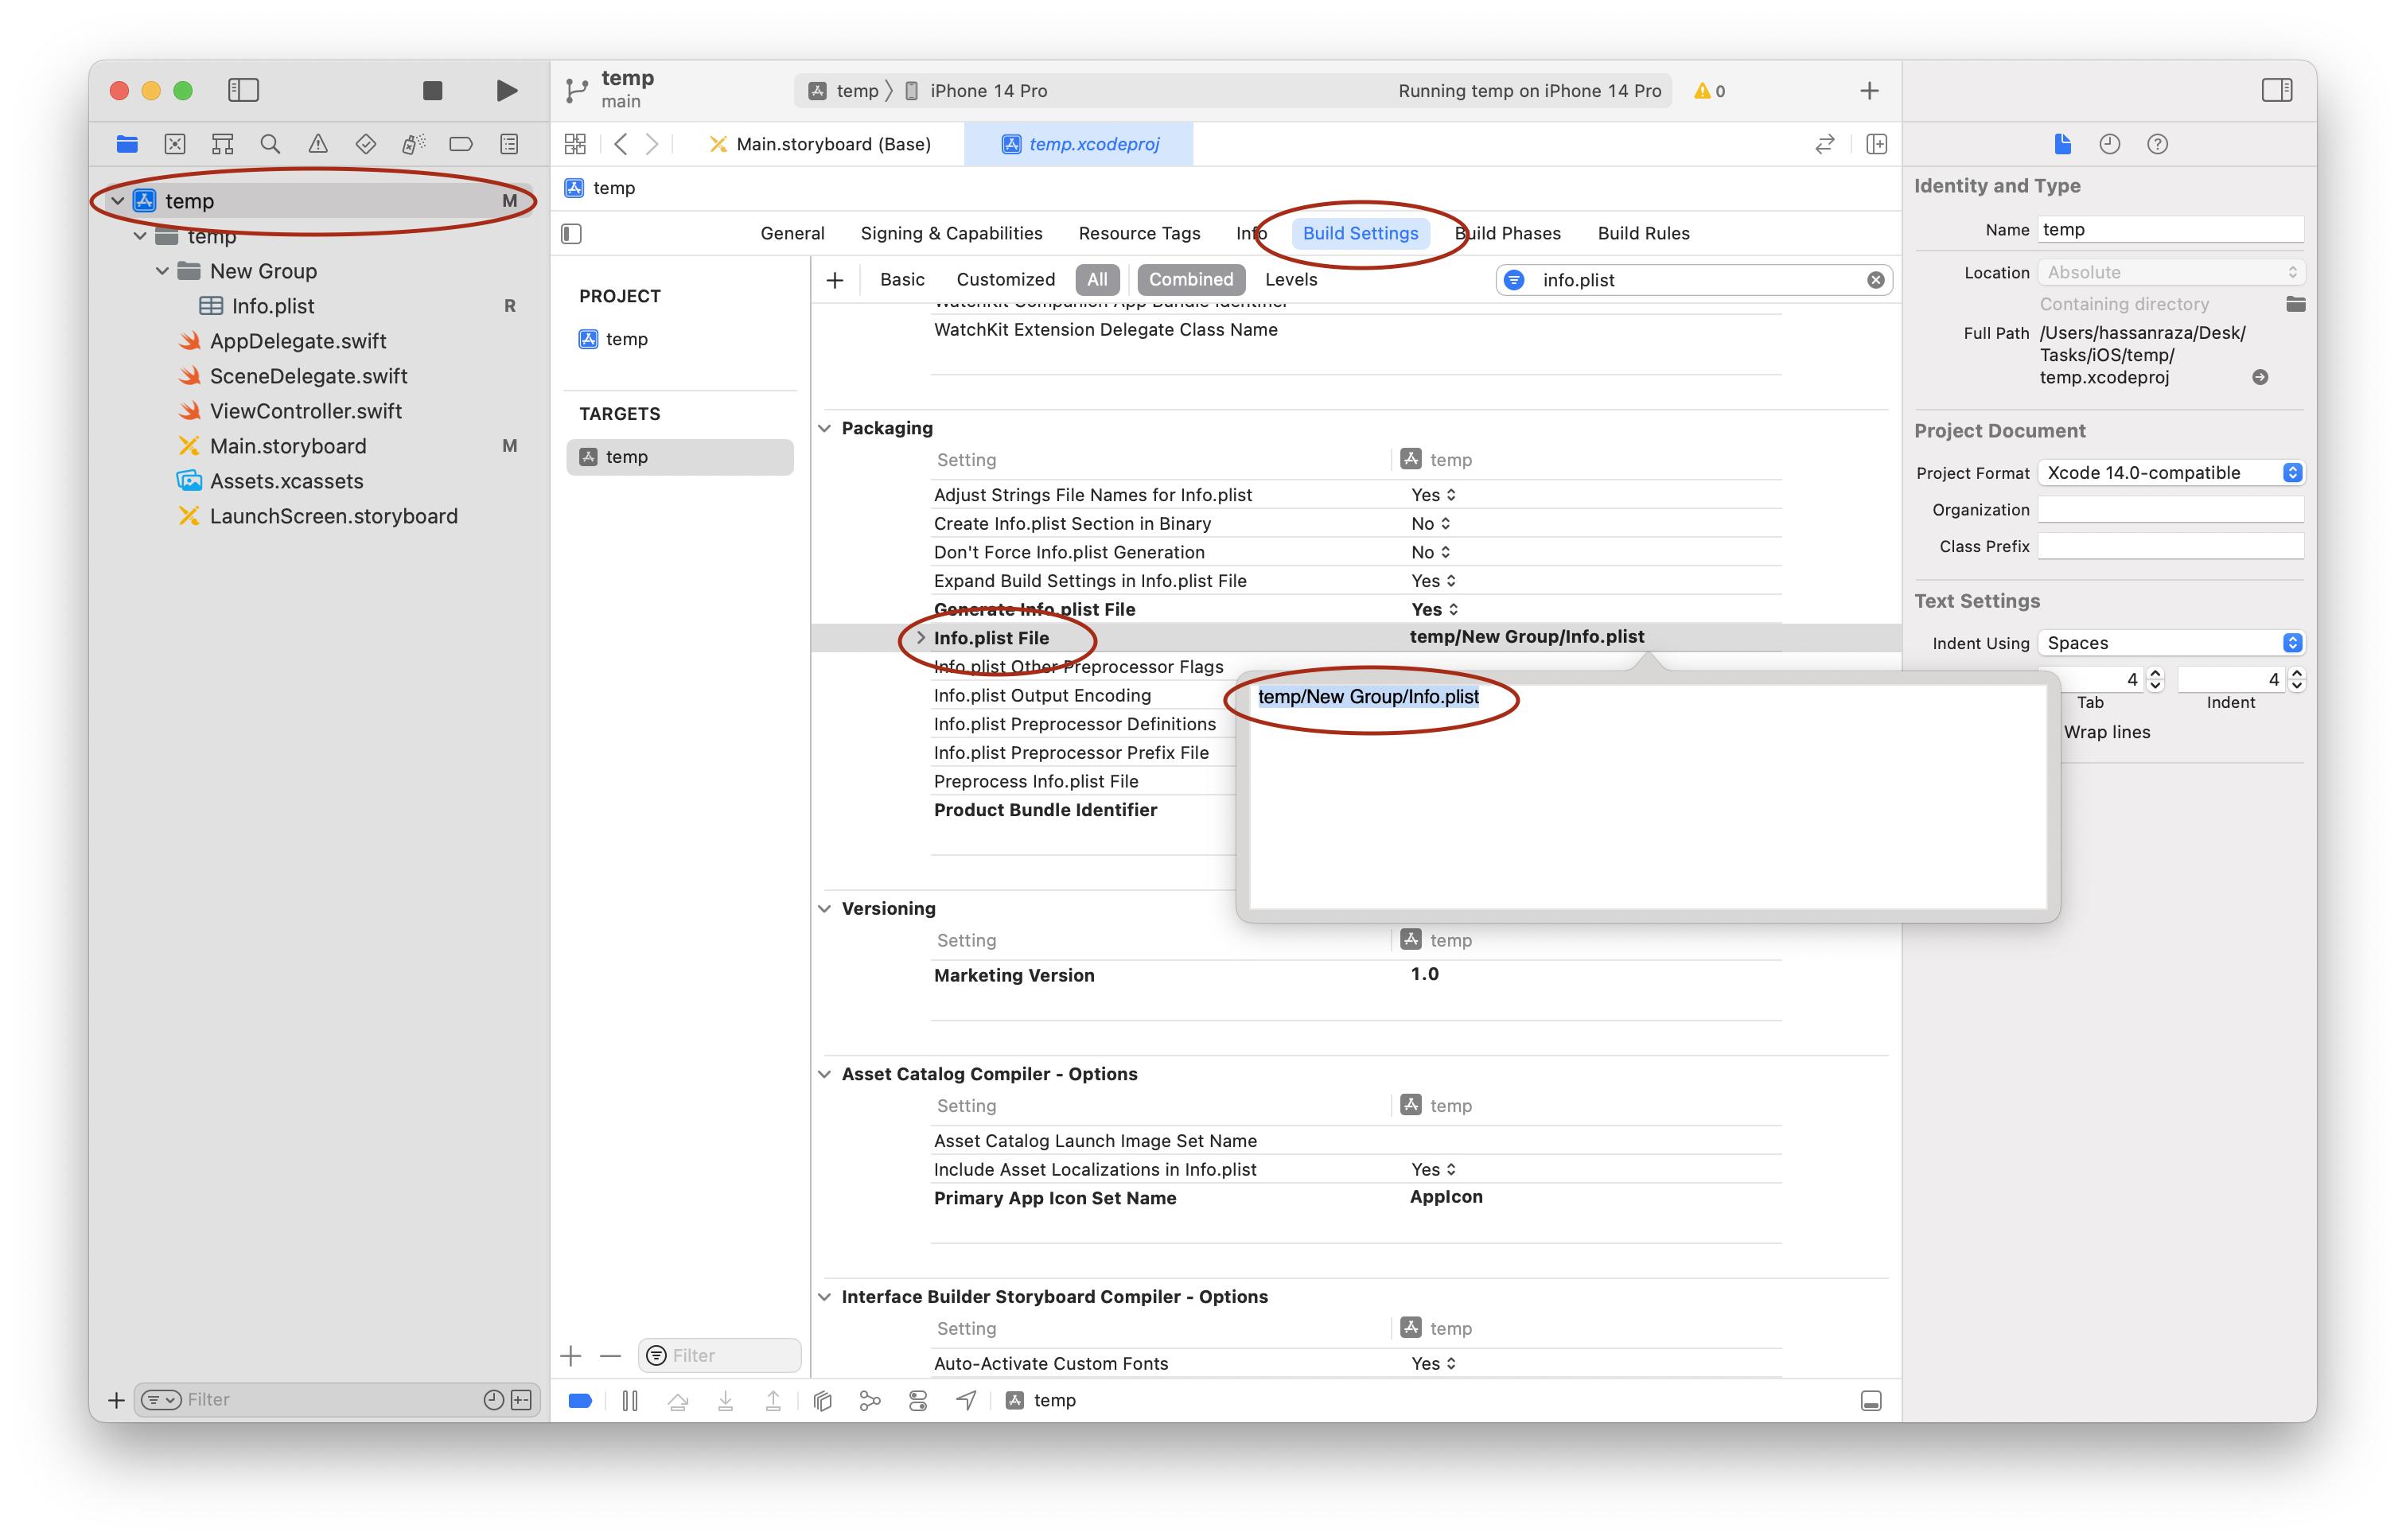Show the Source Control navigator
Image resolution: width=2406 pixels, height=1540 pixels.
[x=175, y=144]
